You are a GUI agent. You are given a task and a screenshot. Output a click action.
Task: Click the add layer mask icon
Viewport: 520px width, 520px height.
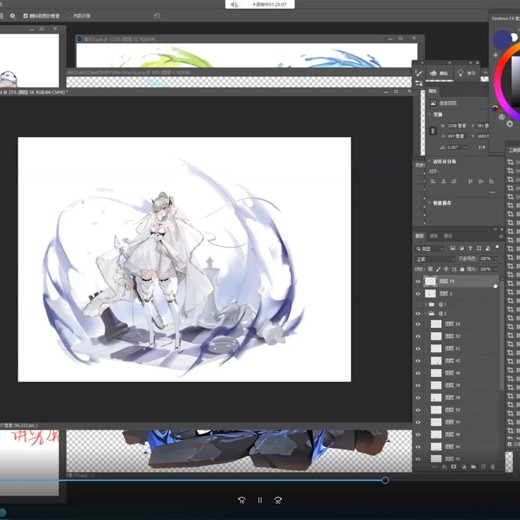pos(454,467)
